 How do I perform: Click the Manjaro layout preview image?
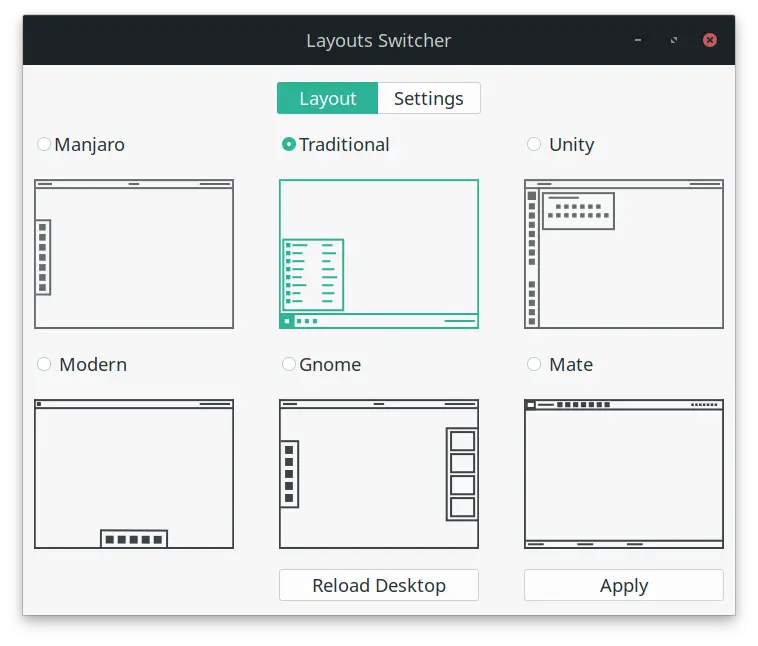pyautogui.click(x=134, y=254)
